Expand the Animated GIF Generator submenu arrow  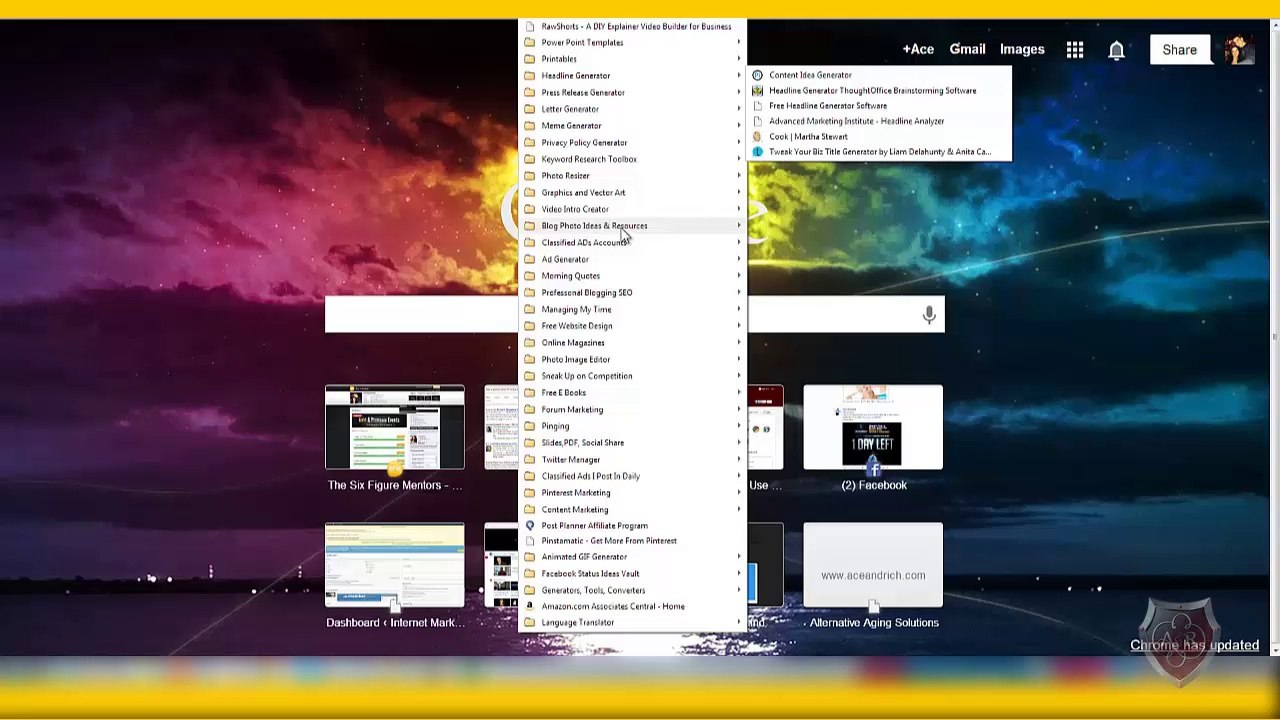coord(739,557)
